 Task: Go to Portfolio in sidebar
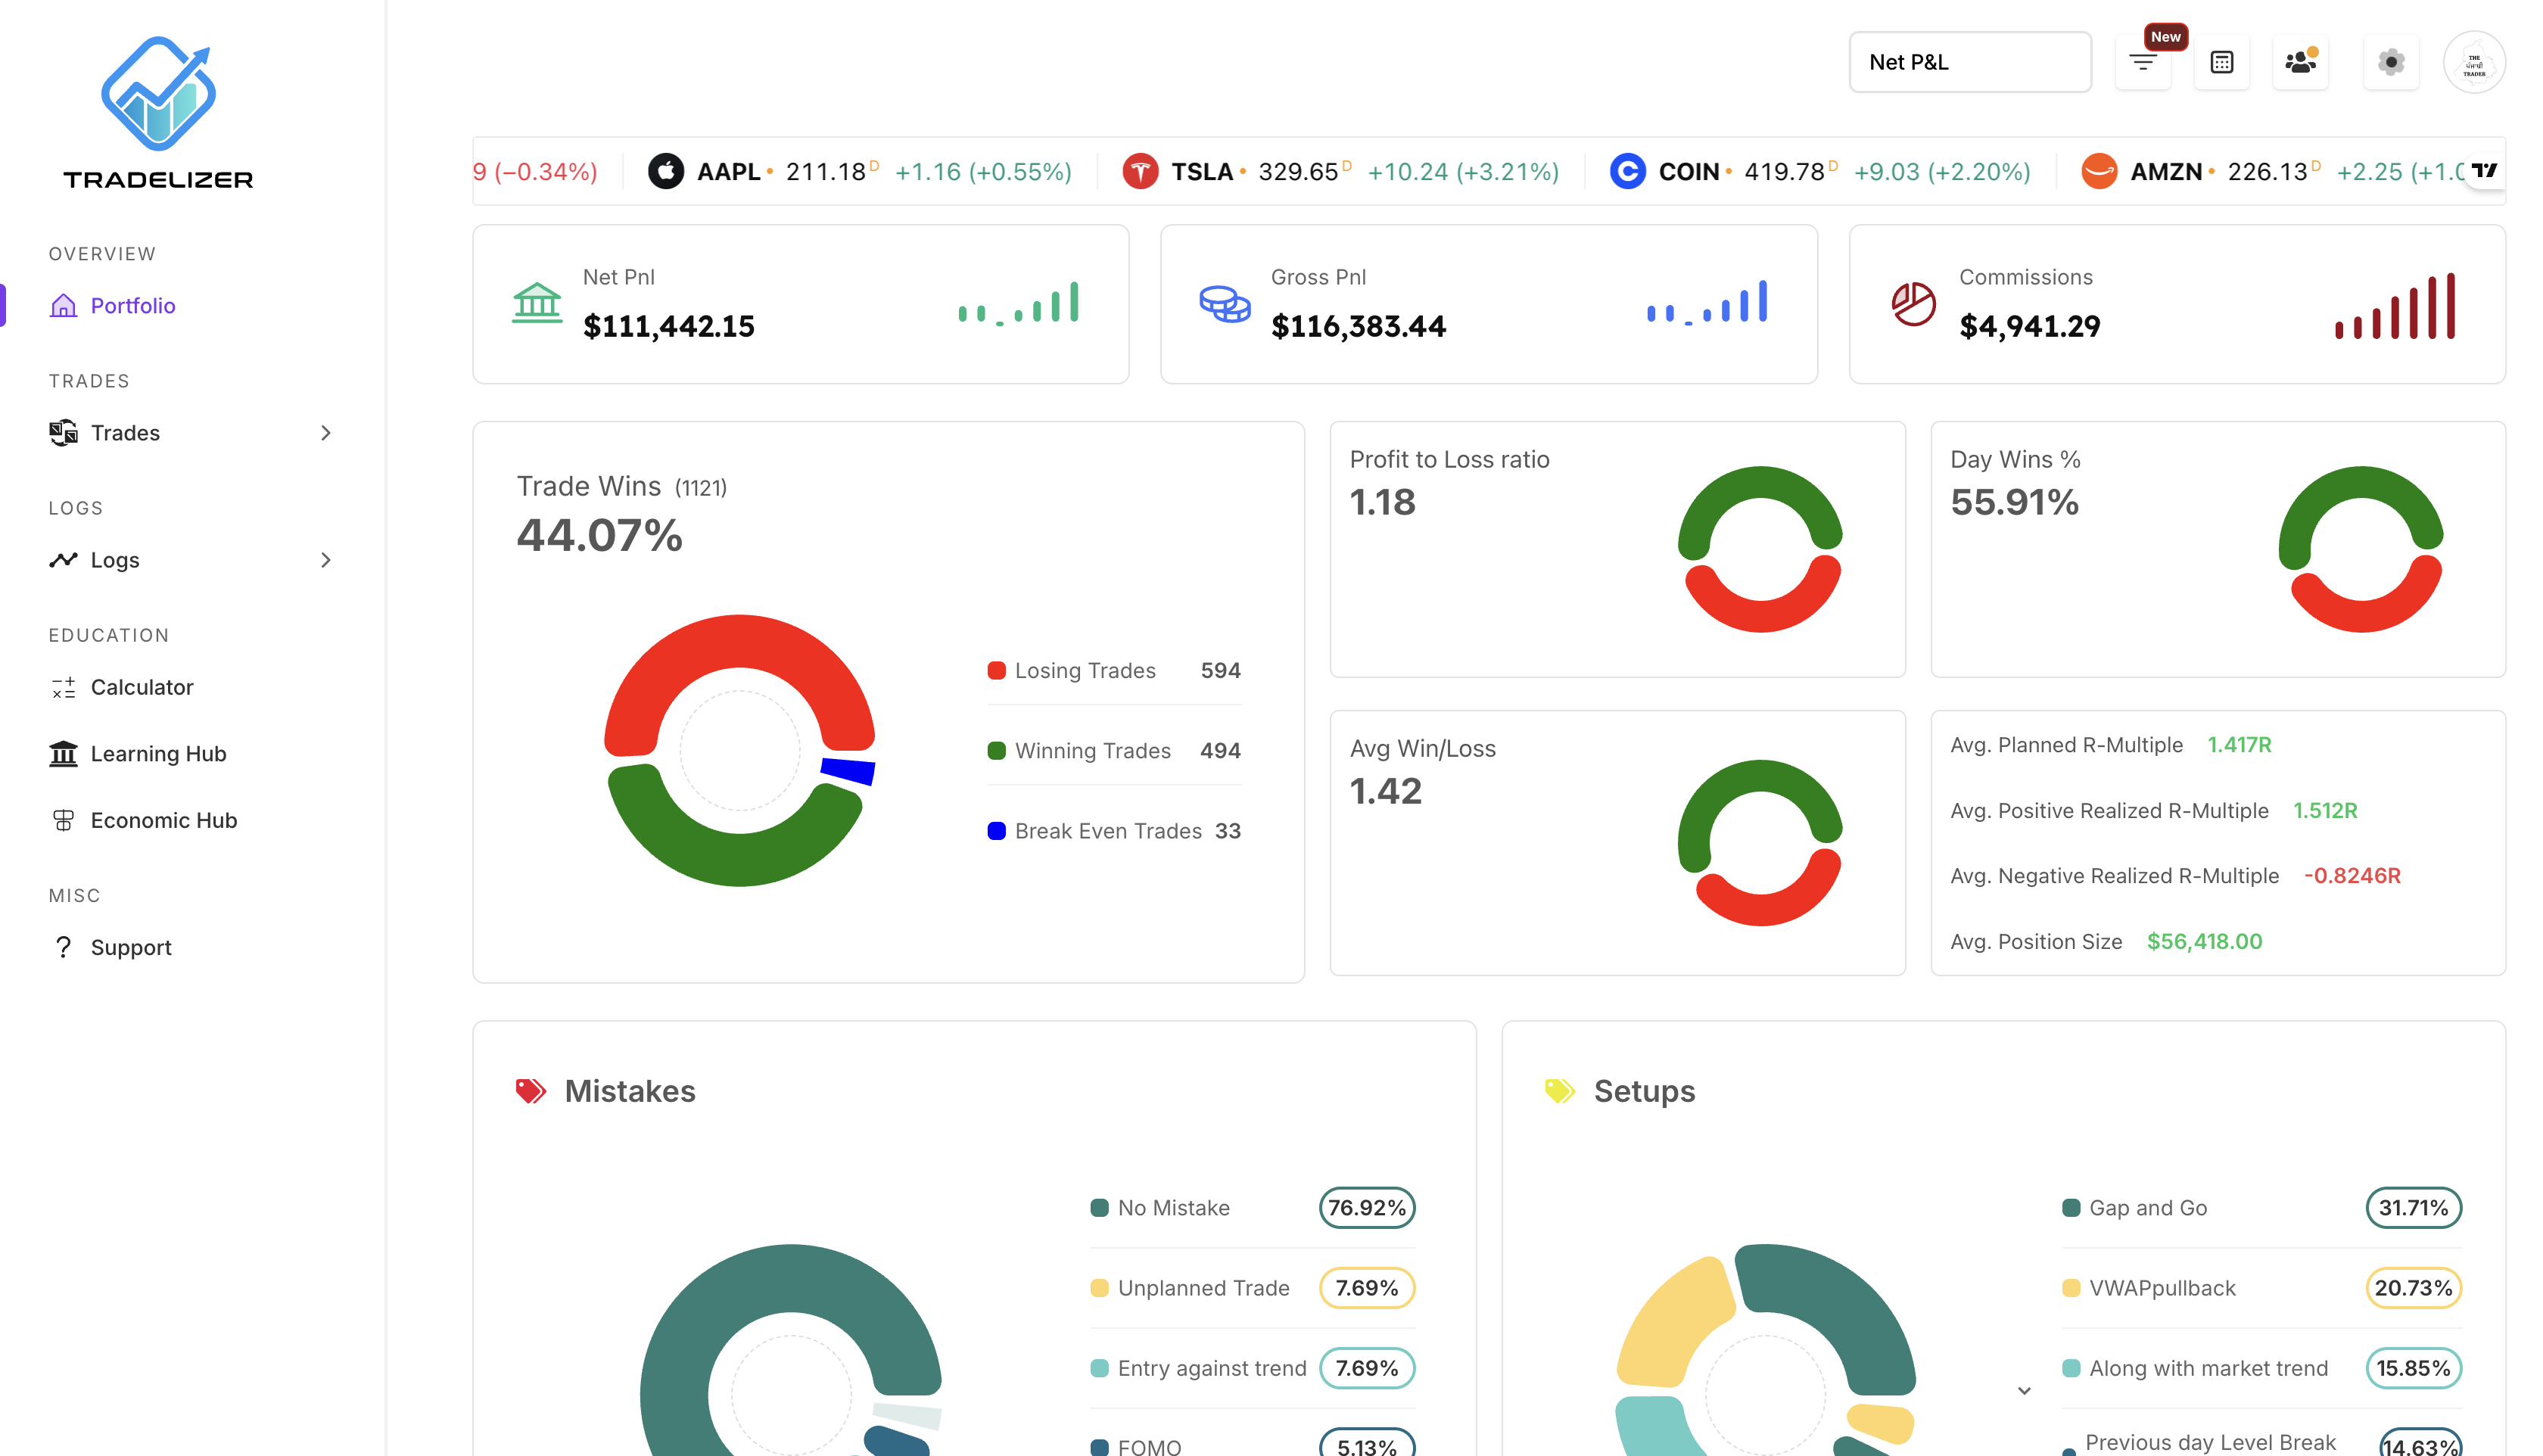(x=132, y=306)
